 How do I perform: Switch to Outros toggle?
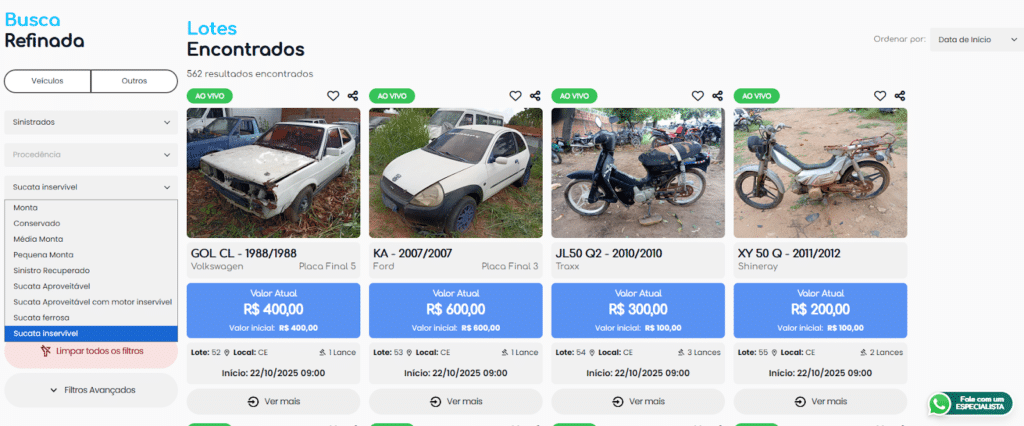(x=134, y=81)
